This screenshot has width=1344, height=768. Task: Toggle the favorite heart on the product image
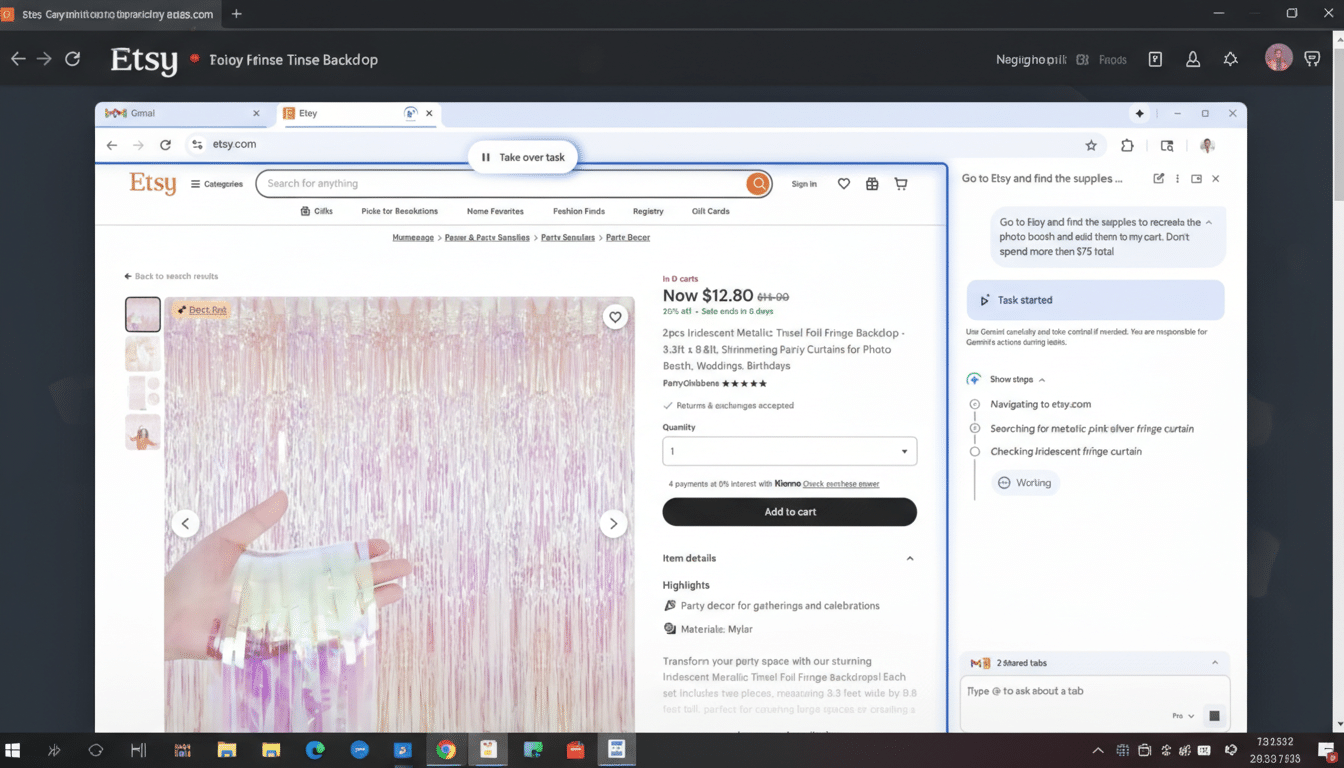[x=615, y=316]
